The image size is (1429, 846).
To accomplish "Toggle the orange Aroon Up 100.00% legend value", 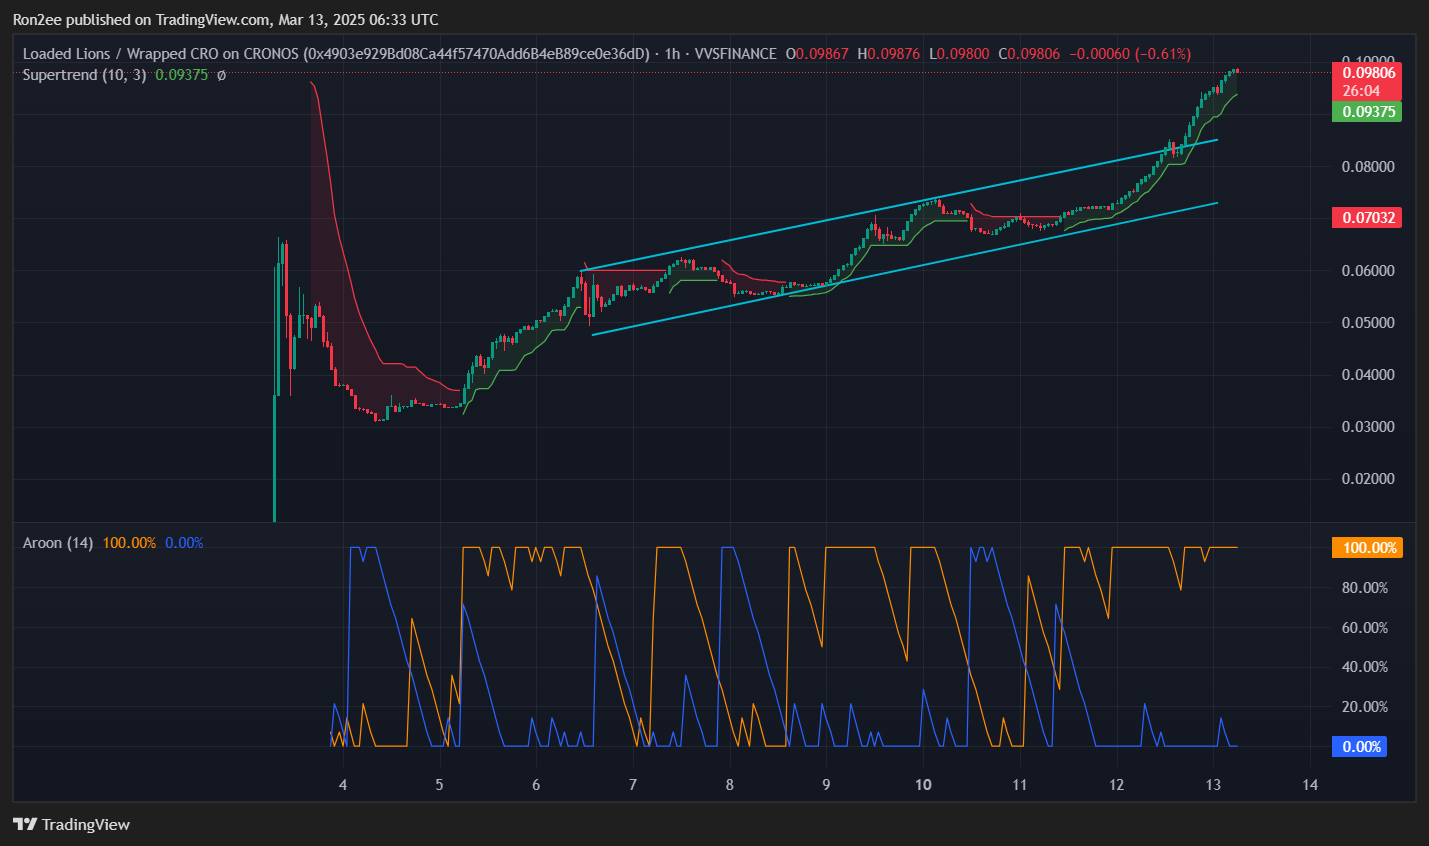I will (x=129, y=543).
